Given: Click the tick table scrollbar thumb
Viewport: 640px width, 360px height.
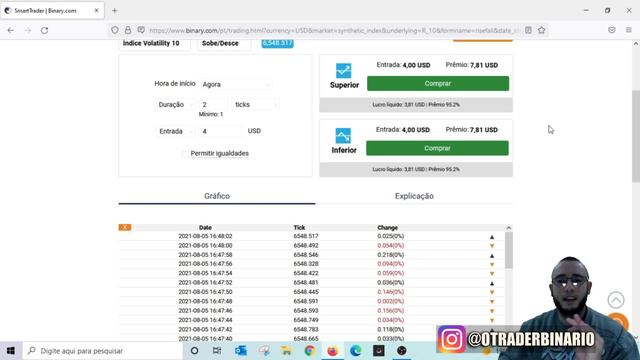Looking at the screenshot, I should pos(509,250).
